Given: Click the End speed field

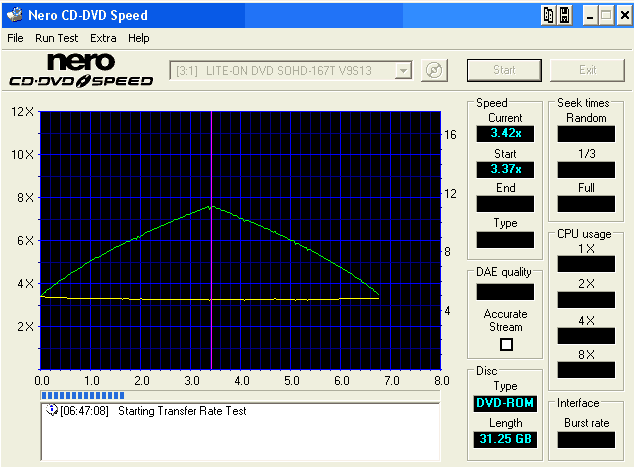Looking at the screenshot, I should 505,204.
